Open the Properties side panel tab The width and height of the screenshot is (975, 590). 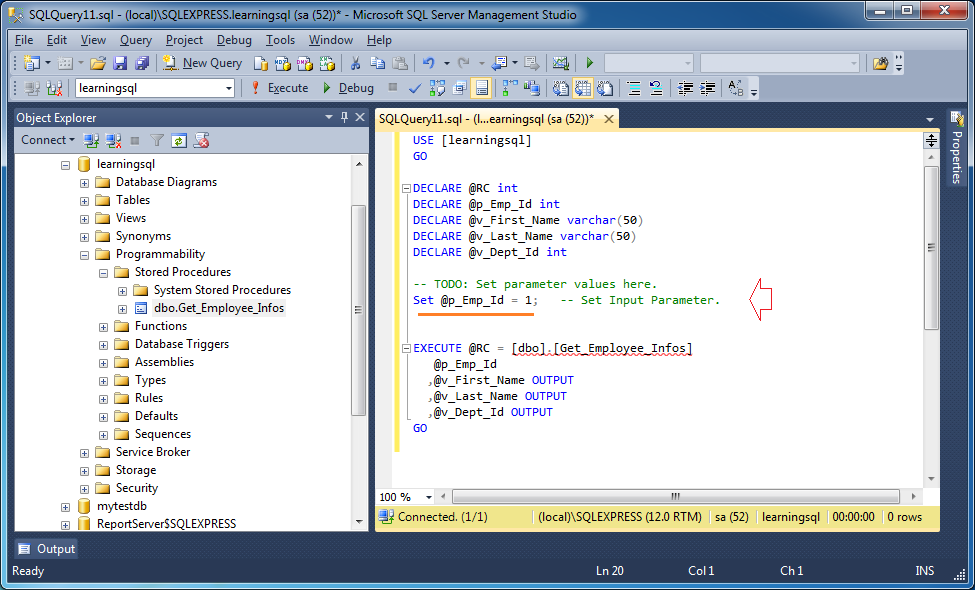956,147
